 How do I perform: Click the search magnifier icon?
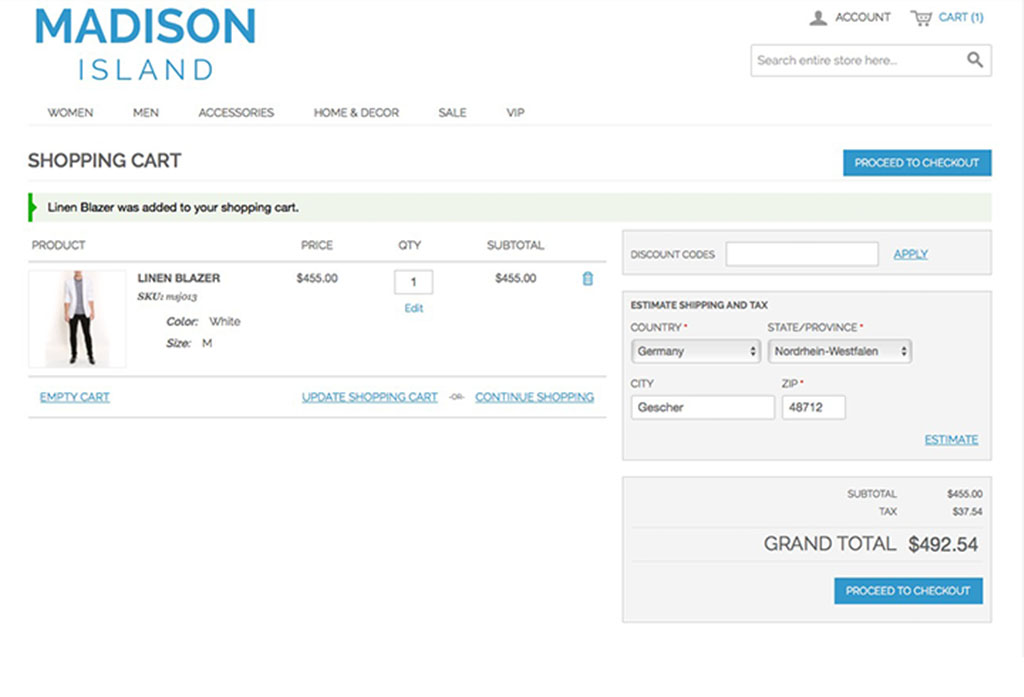974,60
